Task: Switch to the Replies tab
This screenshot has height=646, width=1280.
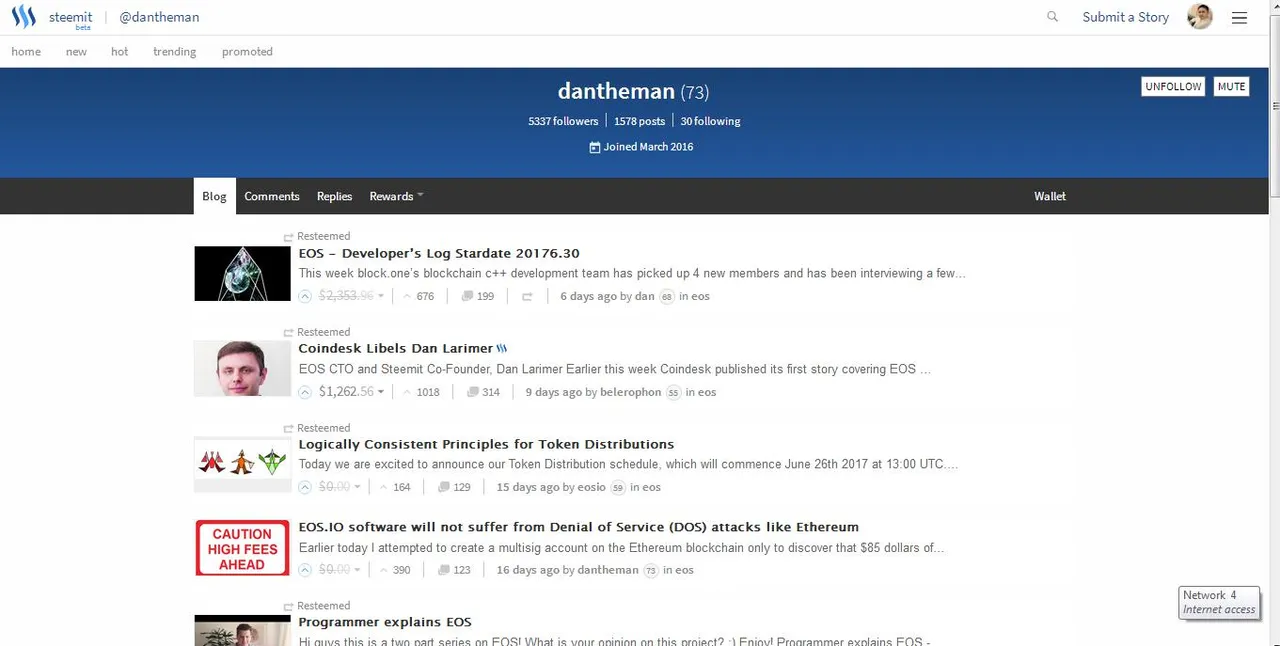Action: tap(334, 196)
